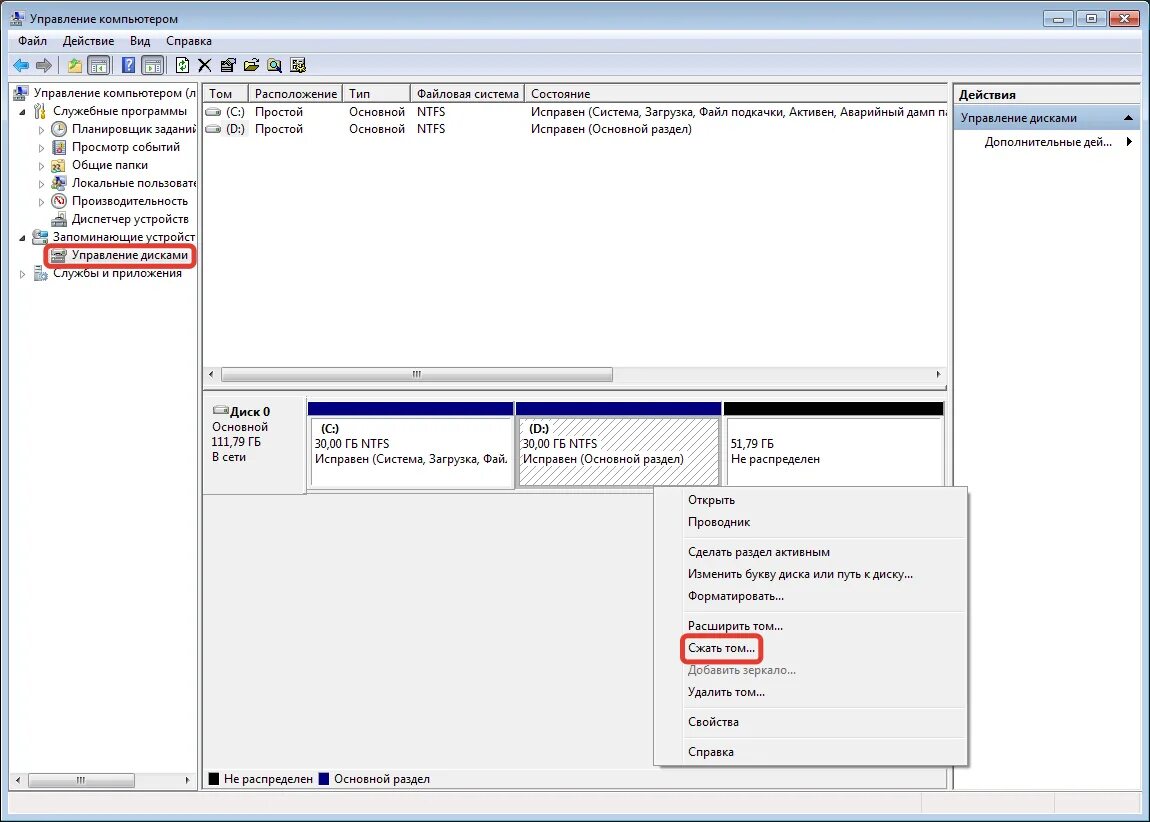1150x822 pixels.
Task: Choose Изменить букву диска или путь
Action: coord(800,574)
